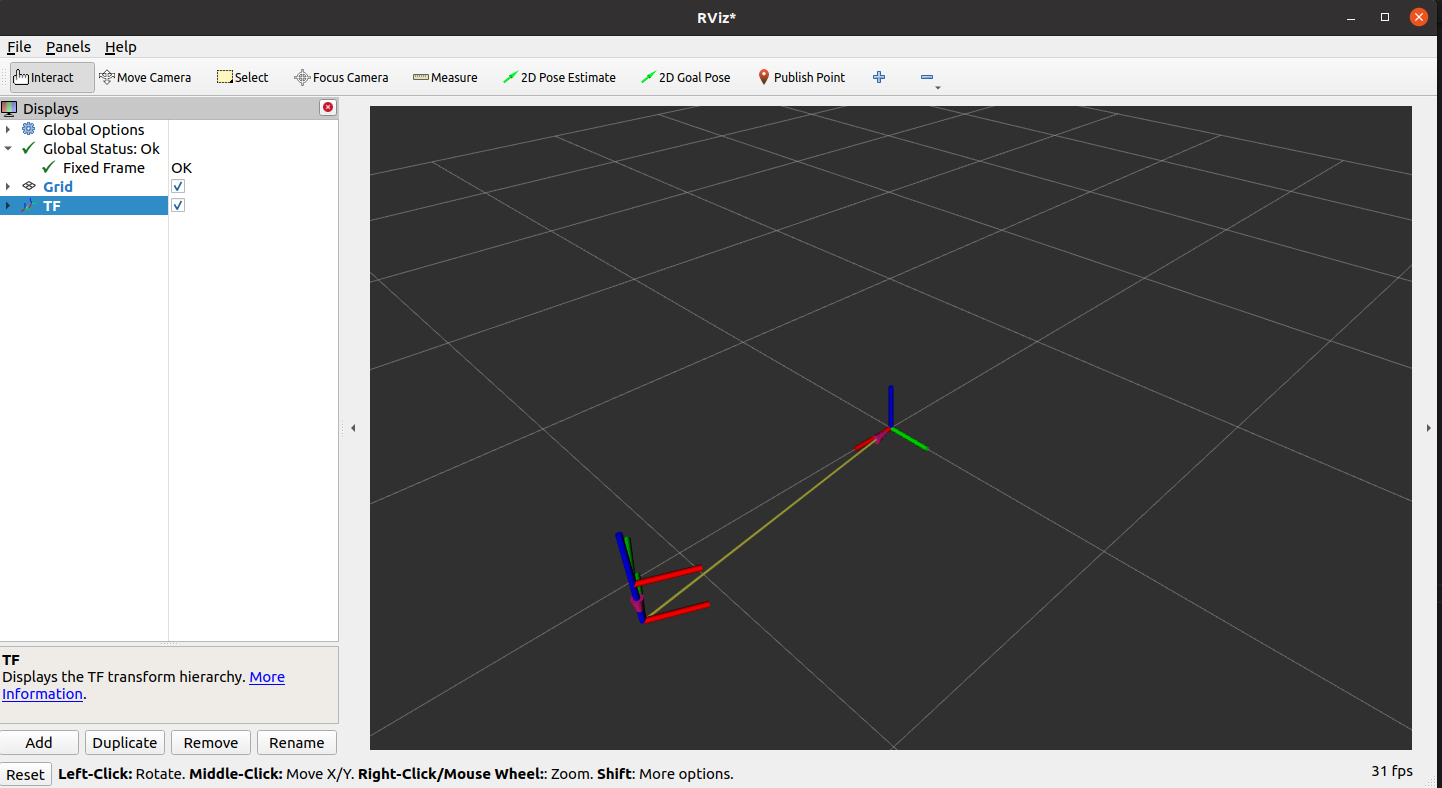Click the Rename button

[297, 742]
